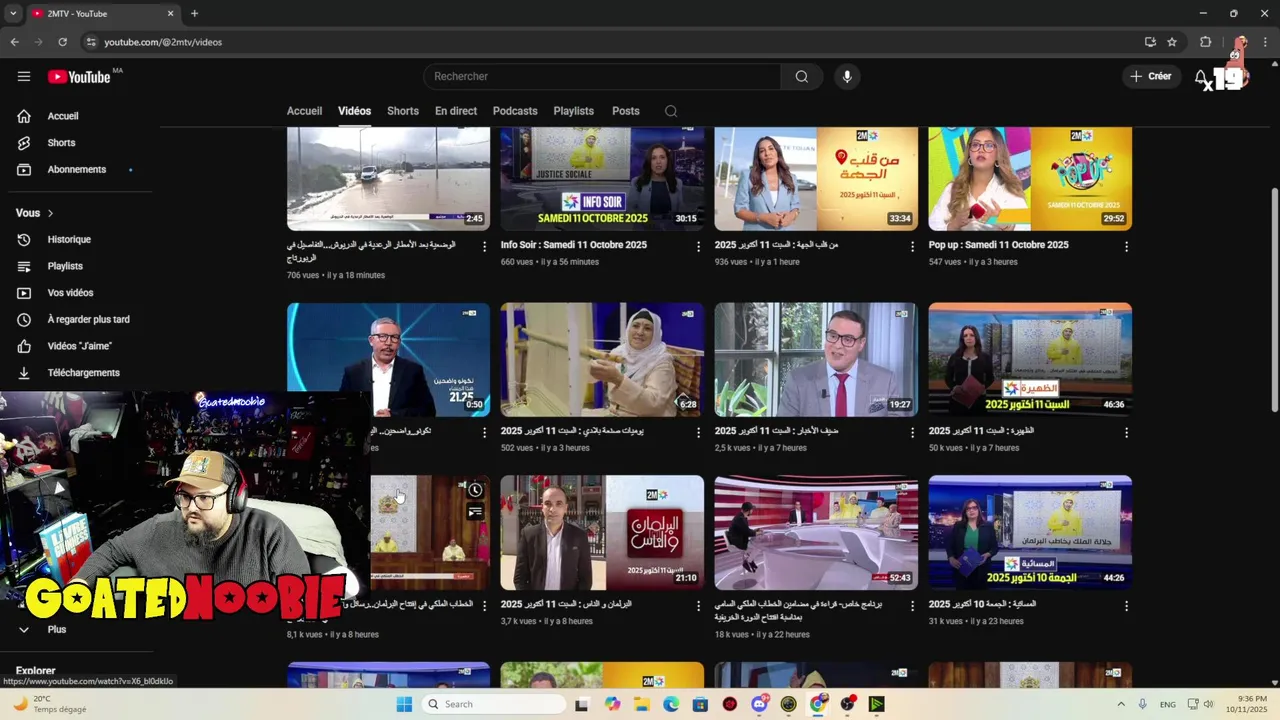Screen dimensions: 1280x720
Task: Open video title Info Soir : Samedi 11 Octobre 2025
Action: [x=574, y=245]
